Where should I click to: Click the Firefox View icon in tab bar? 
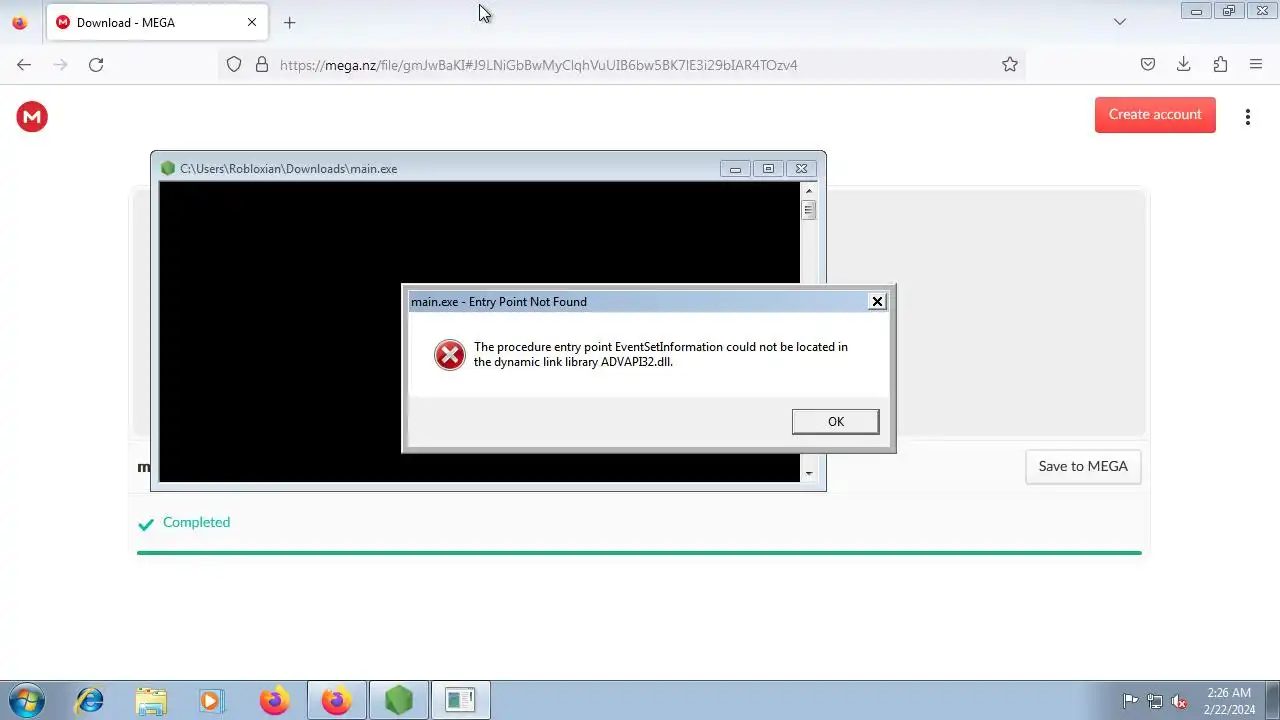(x=20, y=22)
